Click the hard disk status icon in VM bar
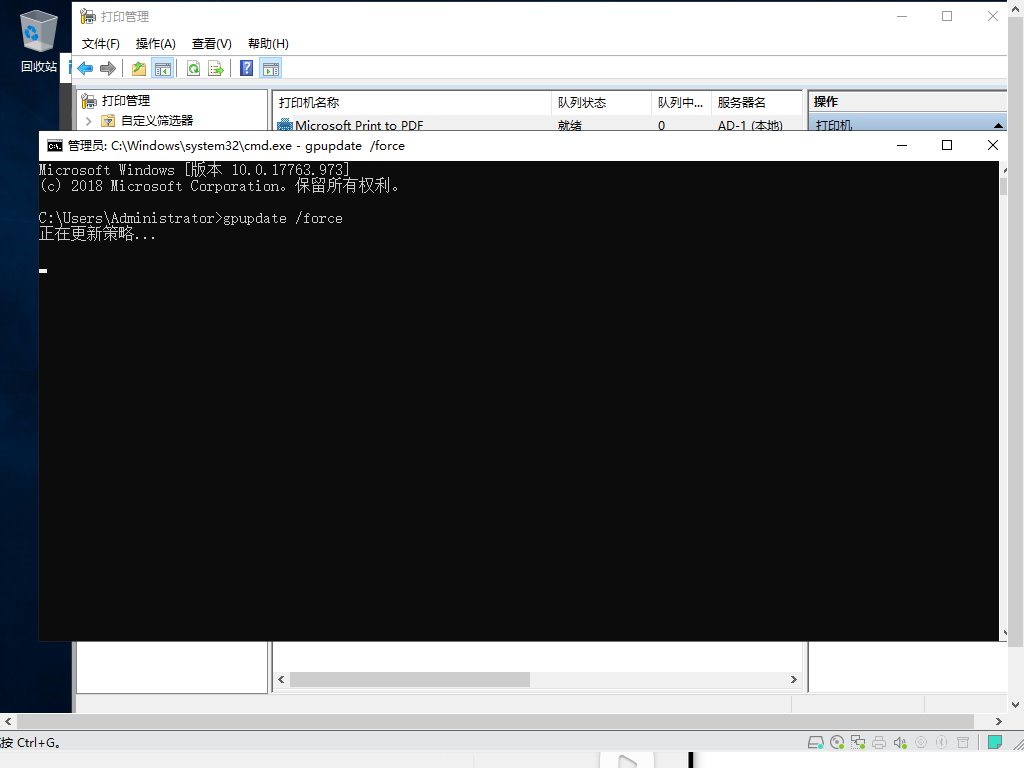The width and height of the screenshot is (1024, 768). (x=816, y=743)
